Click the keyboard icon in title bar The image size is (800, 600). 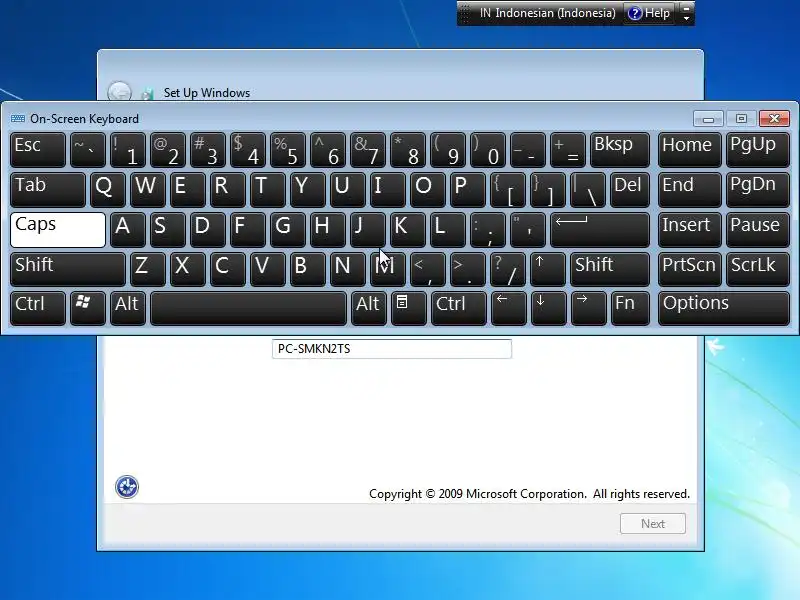click(x=17, y=118)
